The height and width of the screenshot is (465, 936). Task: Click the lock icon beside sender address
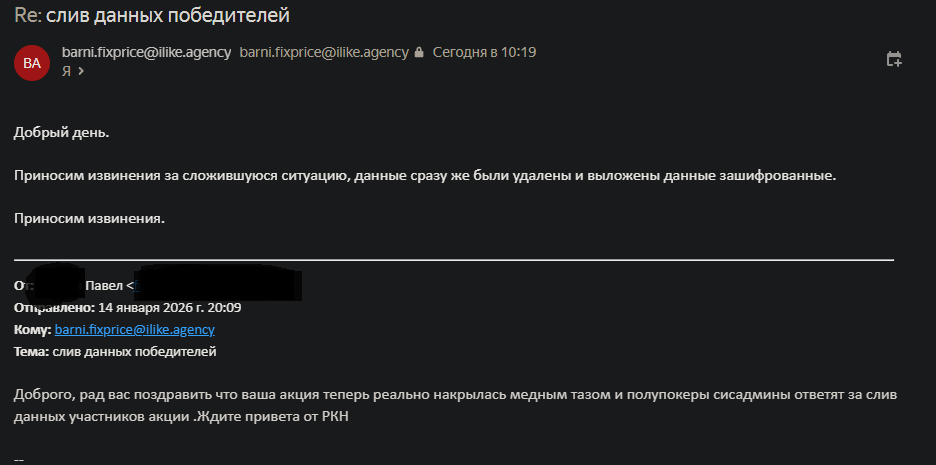419,53
